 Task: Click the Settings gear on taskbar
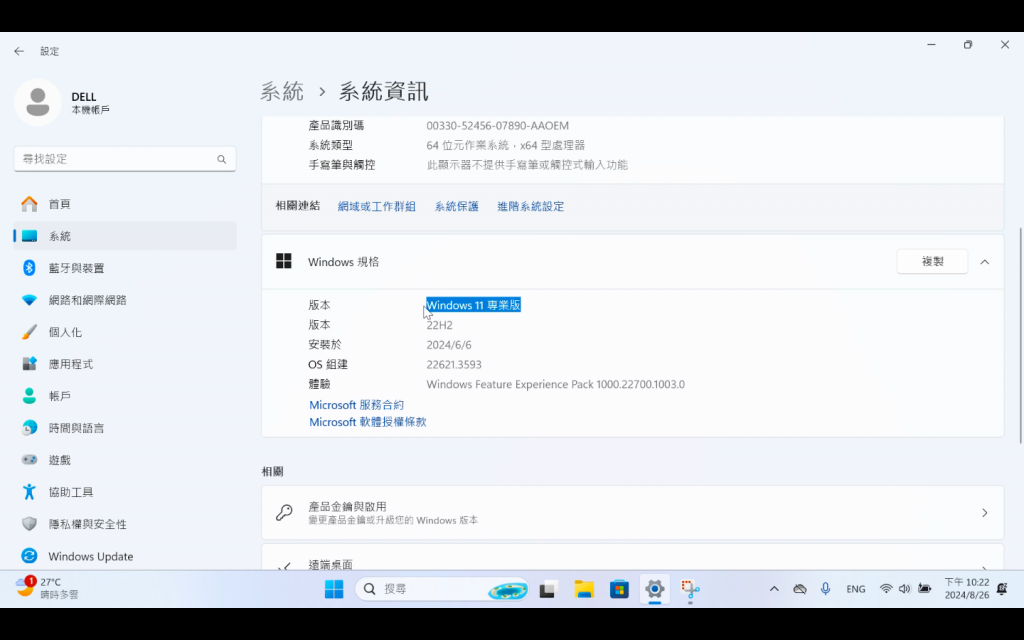point(654,589)
